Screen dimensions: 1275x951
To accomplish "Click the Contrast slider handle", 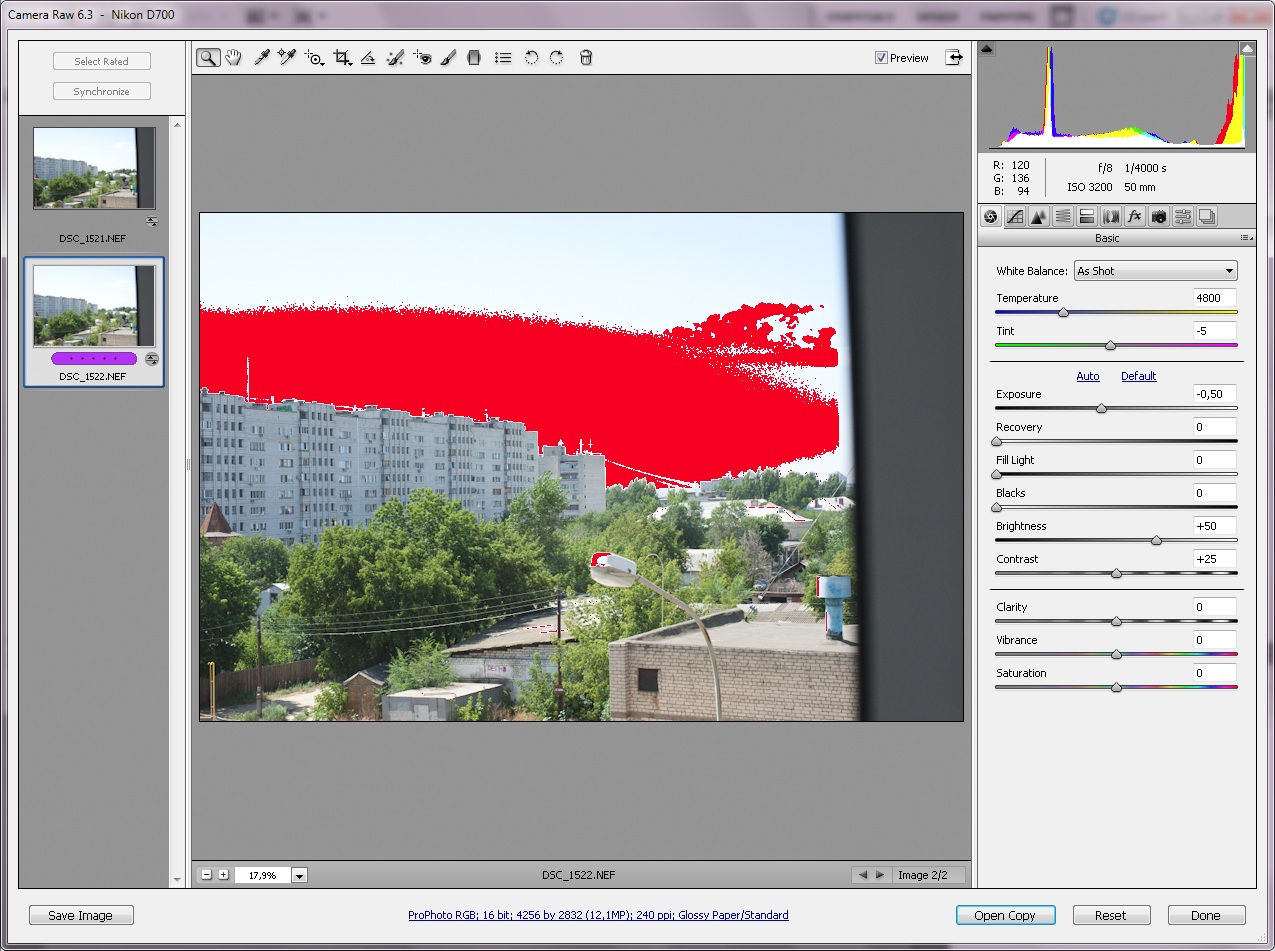I will [1116, 573].
